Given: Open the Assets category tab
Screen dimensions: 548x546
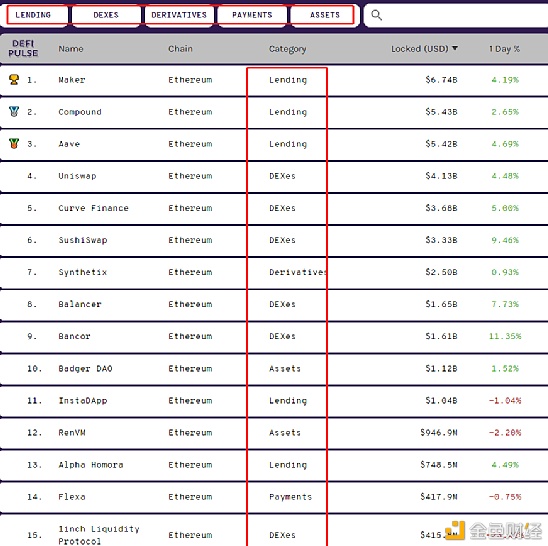Looking at the screenshot, I should 325,15.
